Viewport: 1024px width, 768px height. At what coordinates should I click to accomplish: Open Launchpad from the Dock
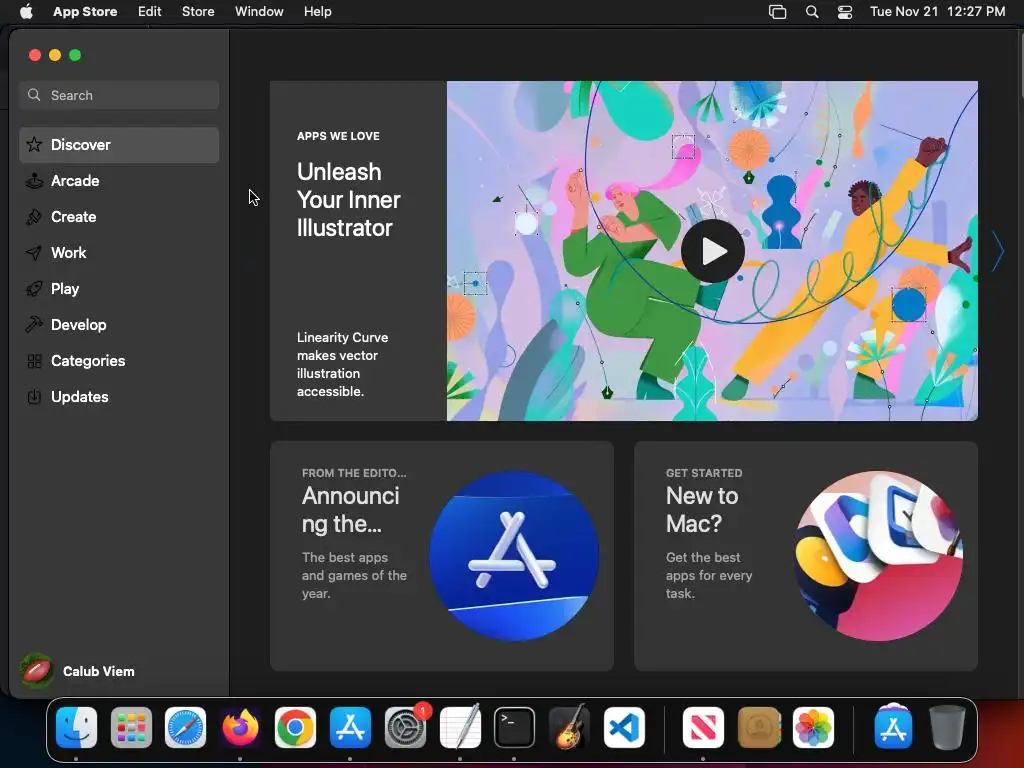click(x=131, y=728)
